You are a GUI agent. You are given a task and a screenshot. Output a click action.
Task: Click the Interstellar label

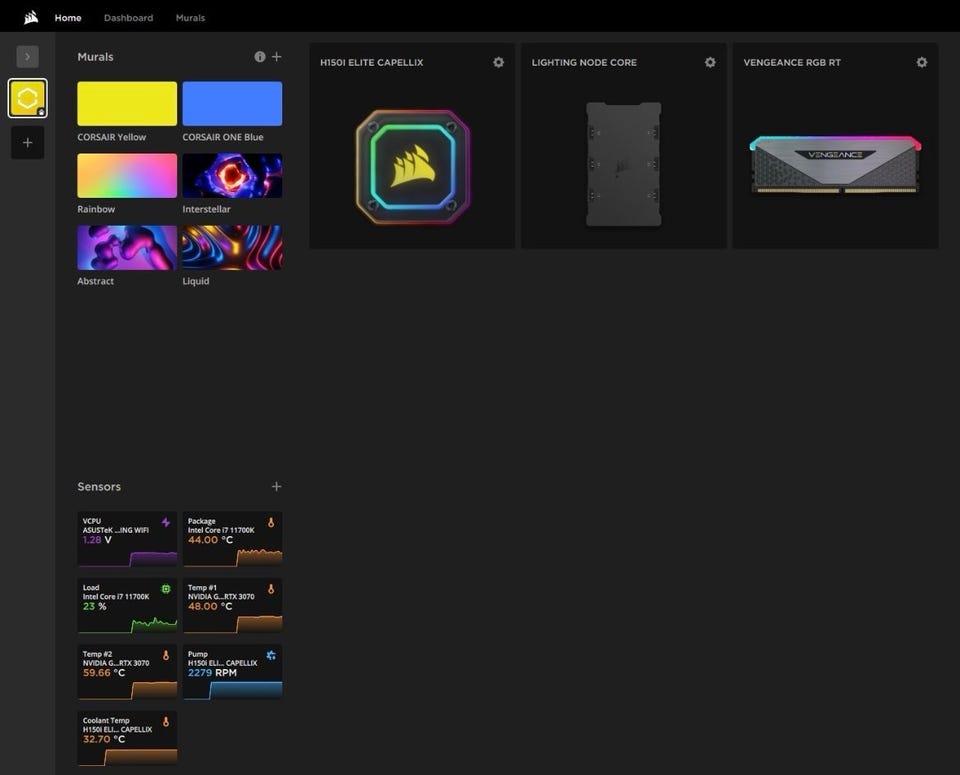pyautogui.click(x=206, y=209)
